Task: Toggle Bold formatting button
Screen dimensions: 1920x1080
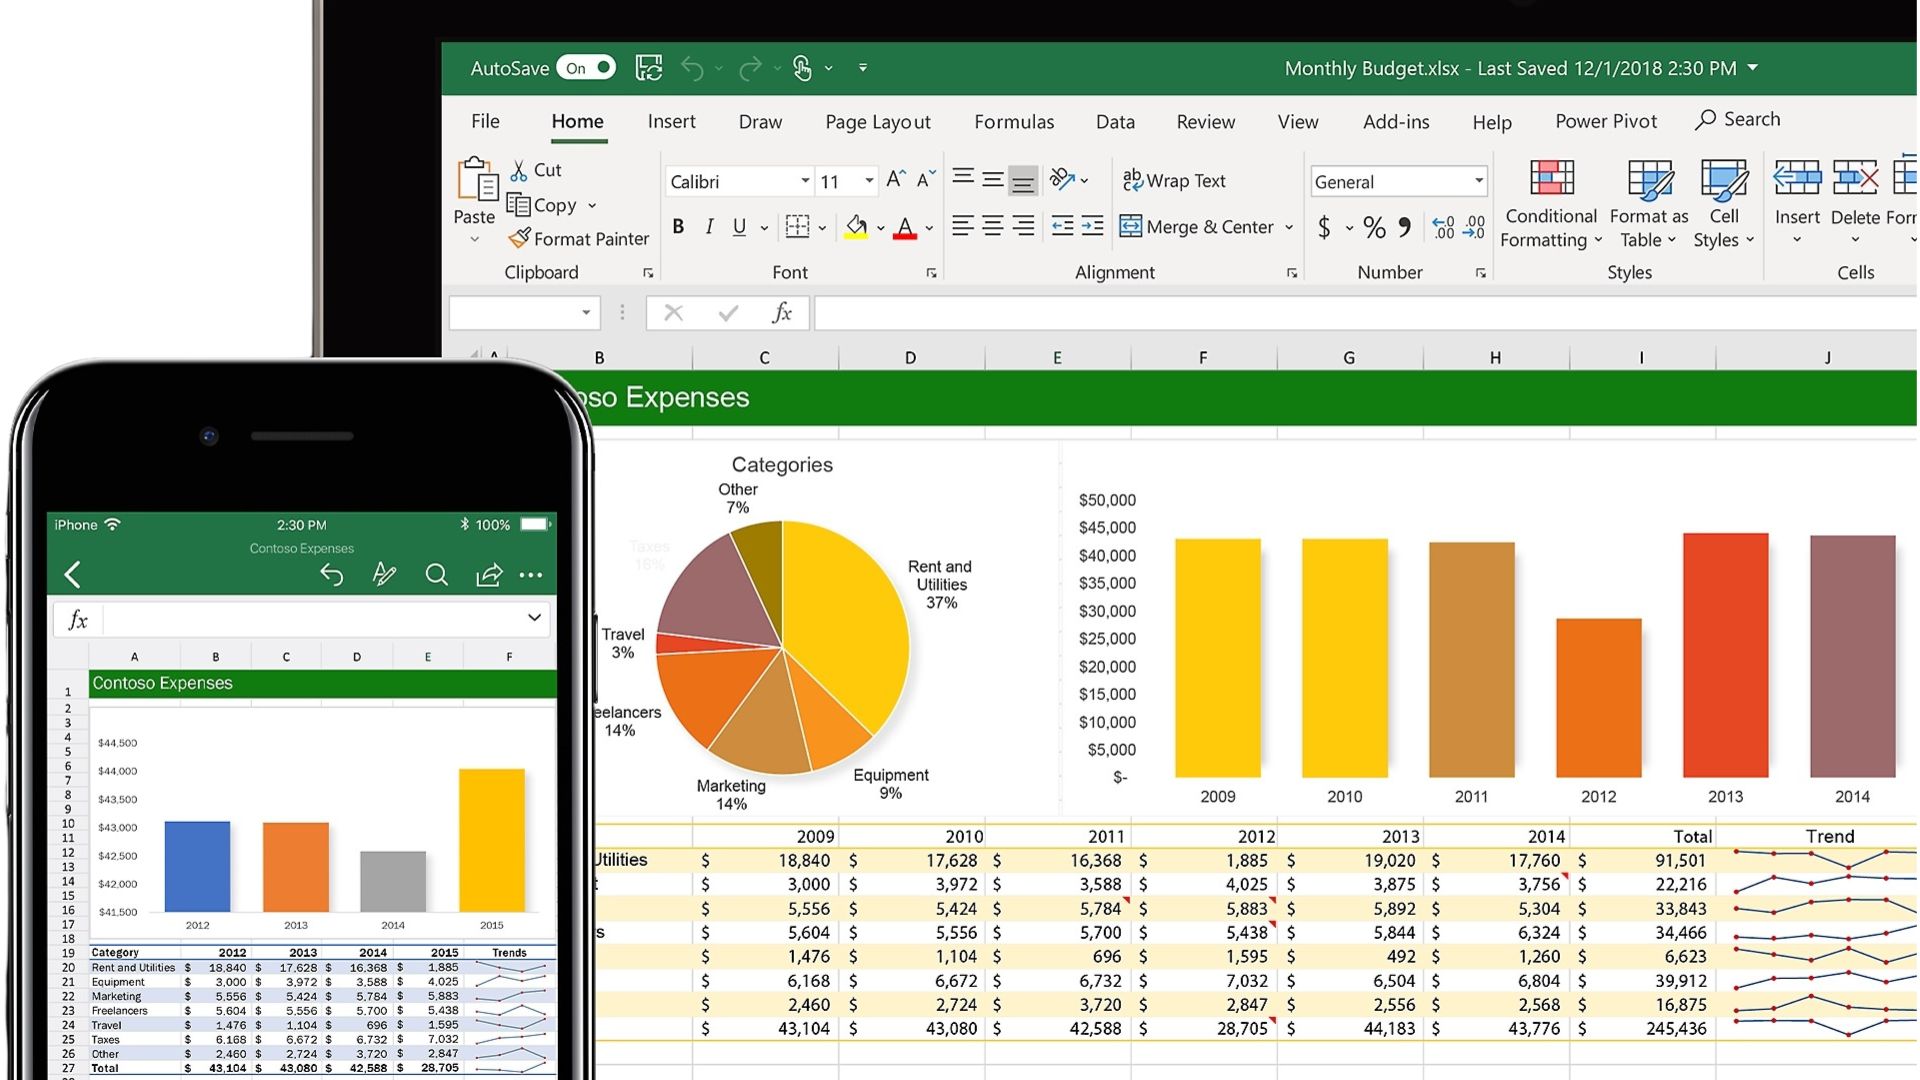Action: coord(678,227)
